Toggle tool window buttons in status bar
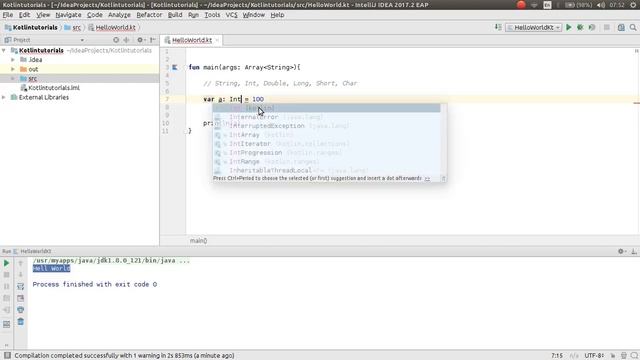640x360 pixels. [7, 356]
